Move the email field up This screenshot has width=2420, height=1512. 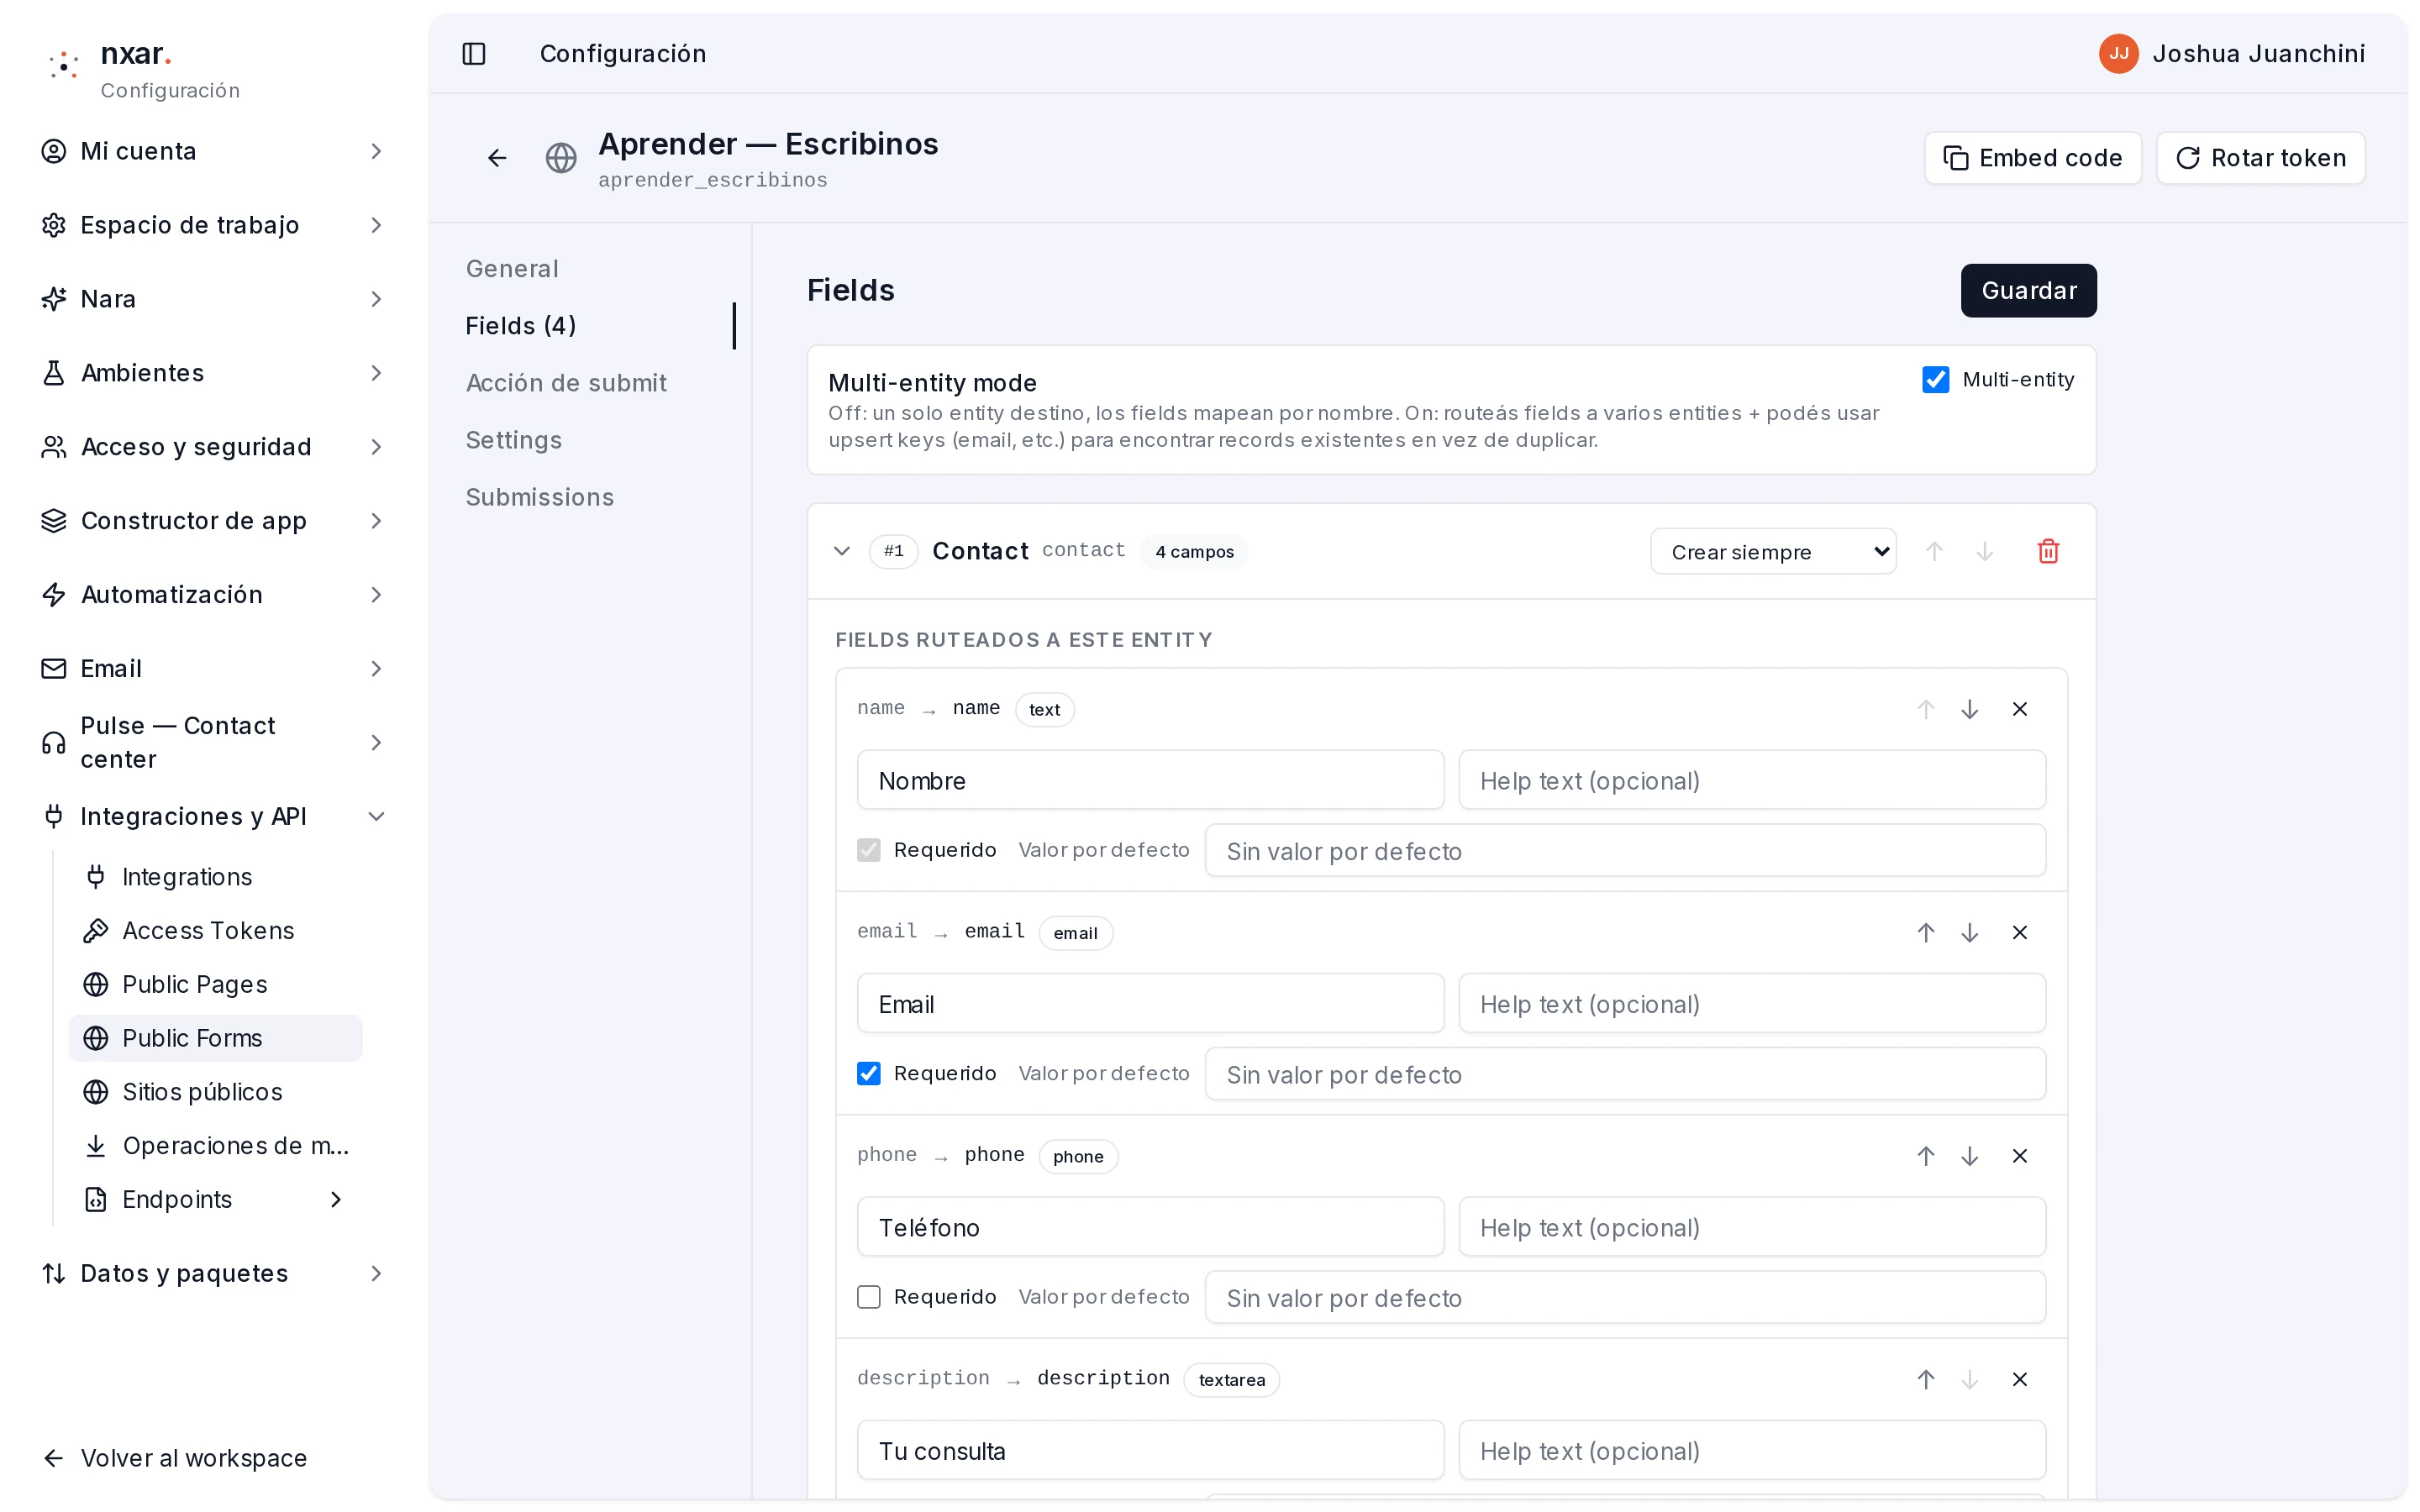point(1925,932)
